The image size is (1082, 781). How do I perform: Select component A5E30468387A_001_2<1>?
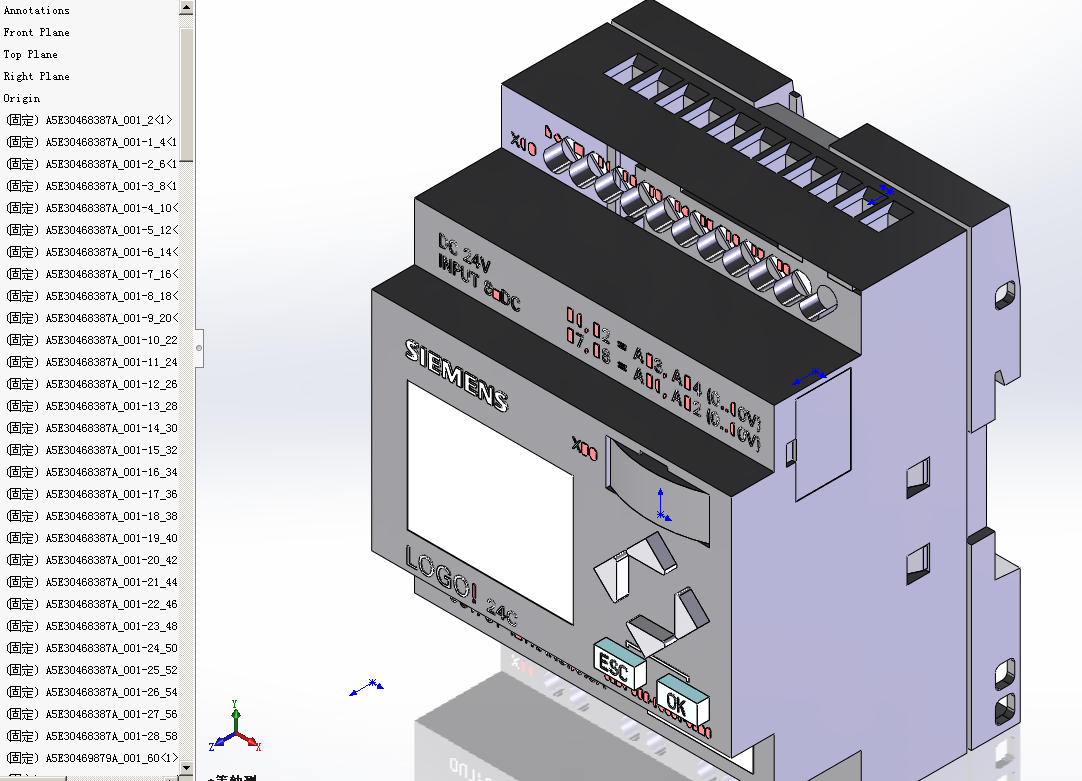89,120
